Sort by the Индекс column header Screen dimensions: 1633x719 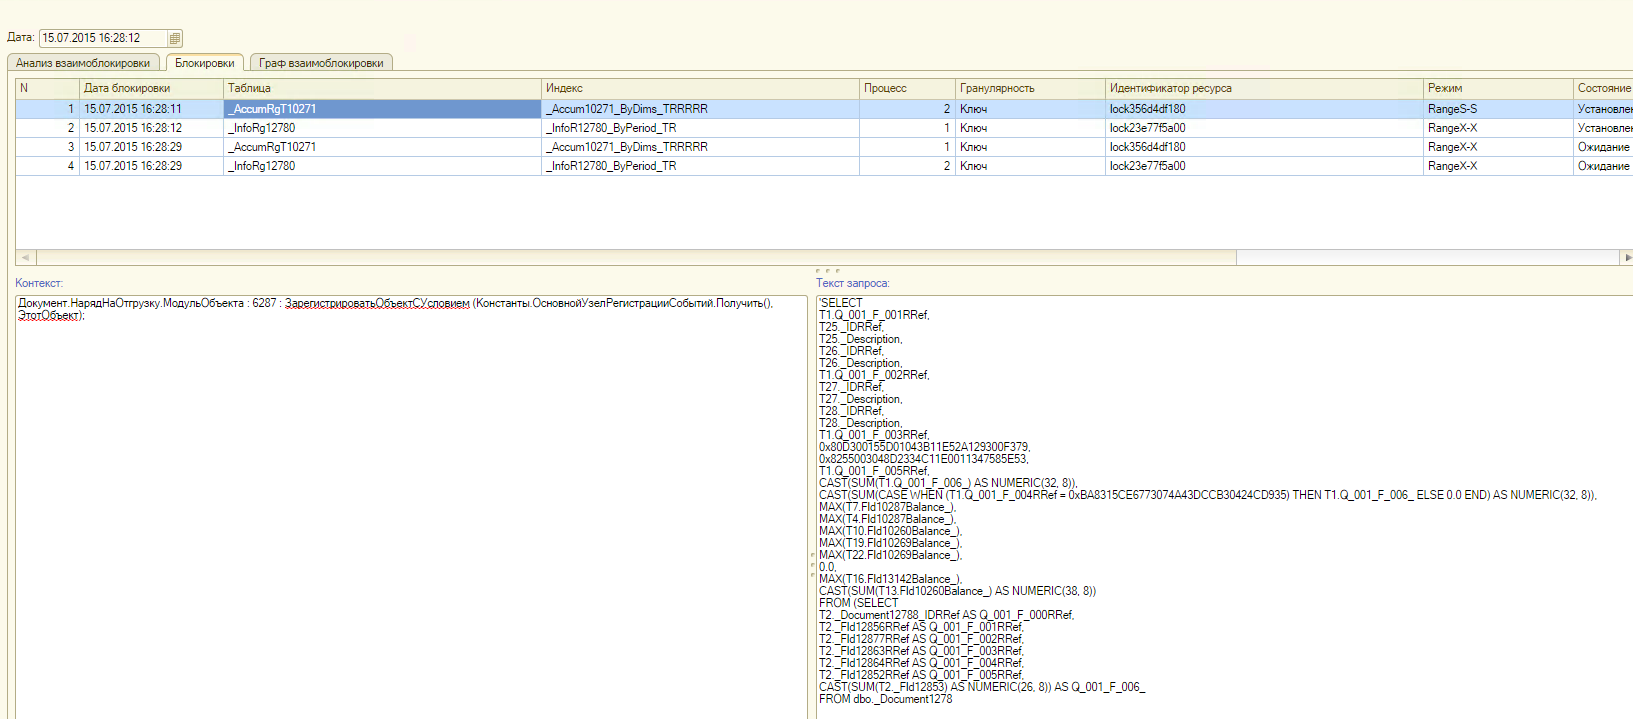pyautogui.click(x=700, y=88)
